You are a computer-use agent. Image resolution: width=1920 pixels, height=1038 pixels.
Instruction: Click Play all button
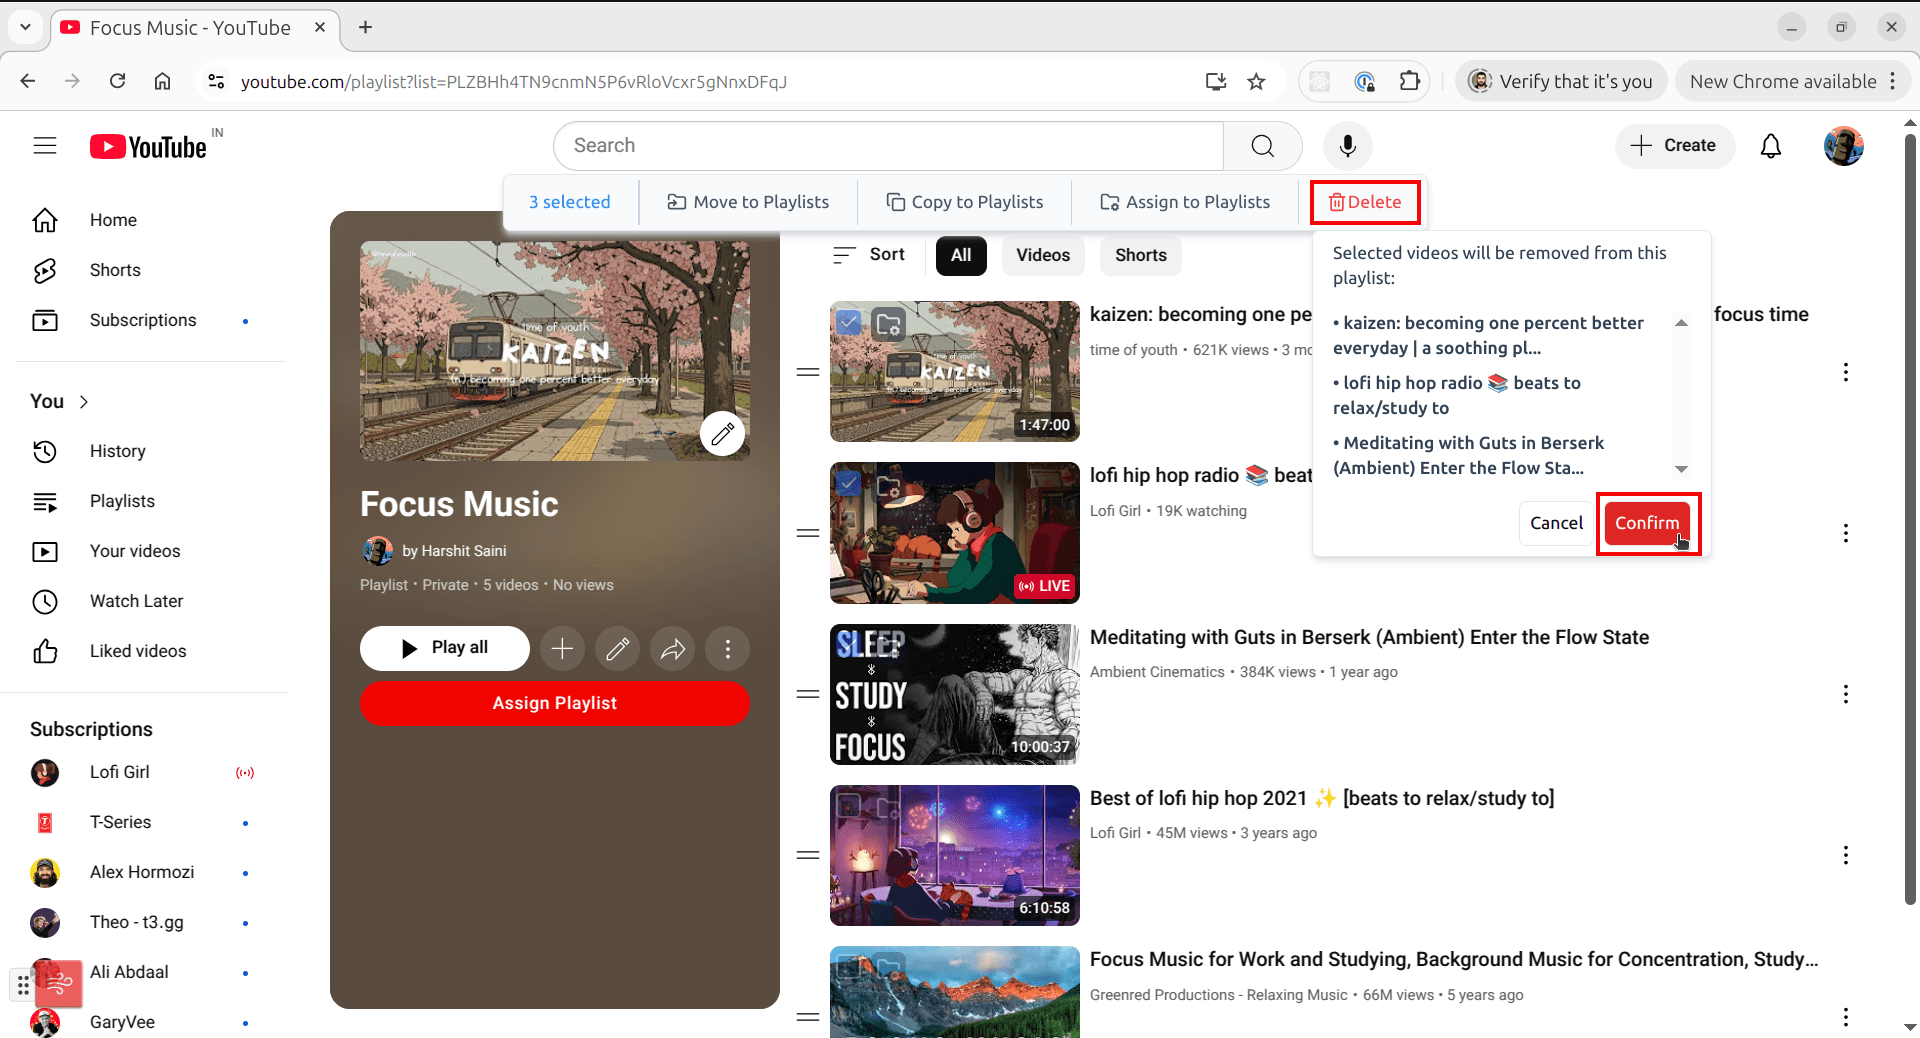pos(445,648)
